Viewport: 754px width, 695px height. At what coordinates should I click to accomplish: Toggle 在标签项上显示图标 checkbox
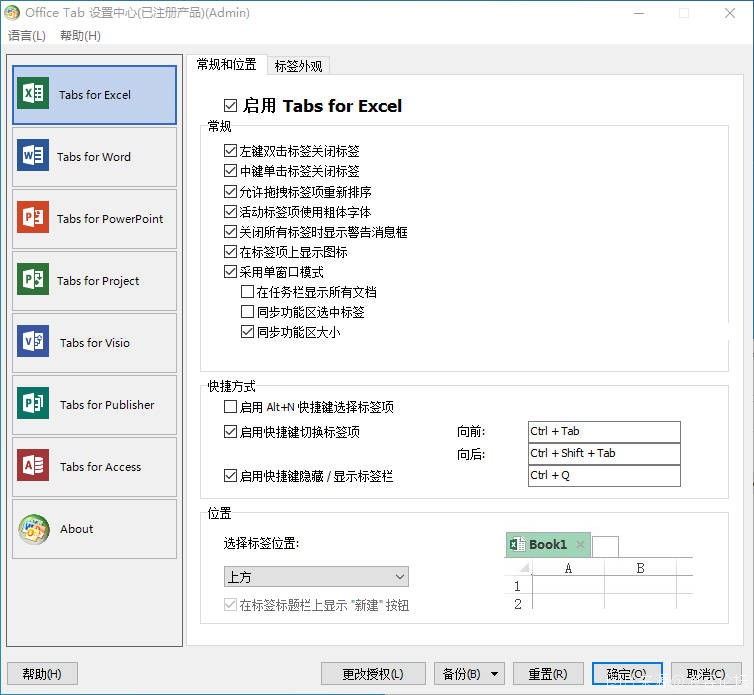click(230, 252)
